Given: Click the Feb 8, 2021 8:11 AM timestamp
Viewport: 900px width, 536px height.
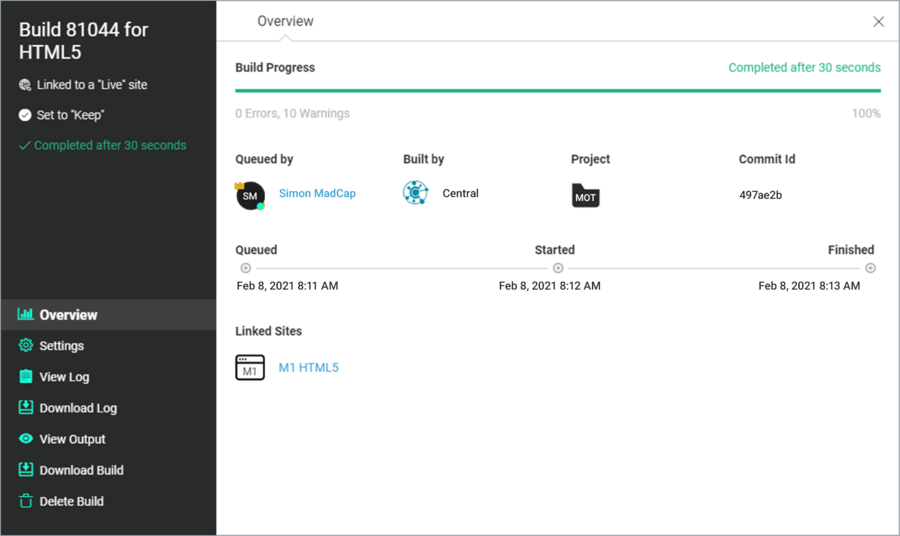Looking at the screenshot, I should [288, 286].
